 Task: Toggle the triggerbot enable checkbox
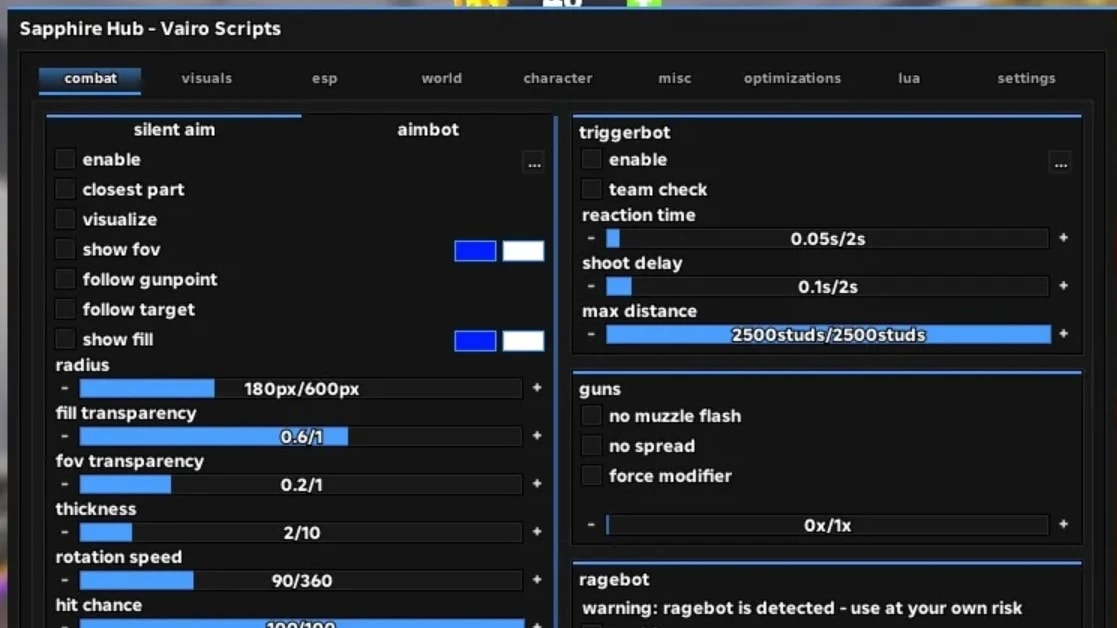tap(591, 159)
